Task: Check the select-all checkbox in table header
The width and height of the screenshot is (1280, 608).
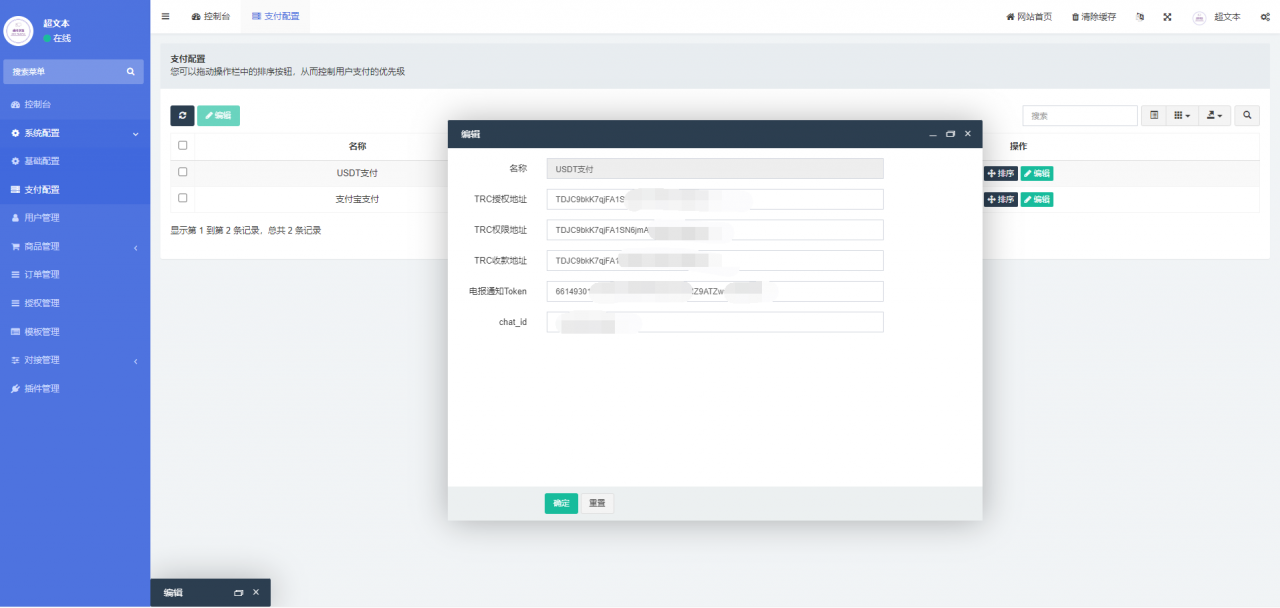Action: [182, 146]
